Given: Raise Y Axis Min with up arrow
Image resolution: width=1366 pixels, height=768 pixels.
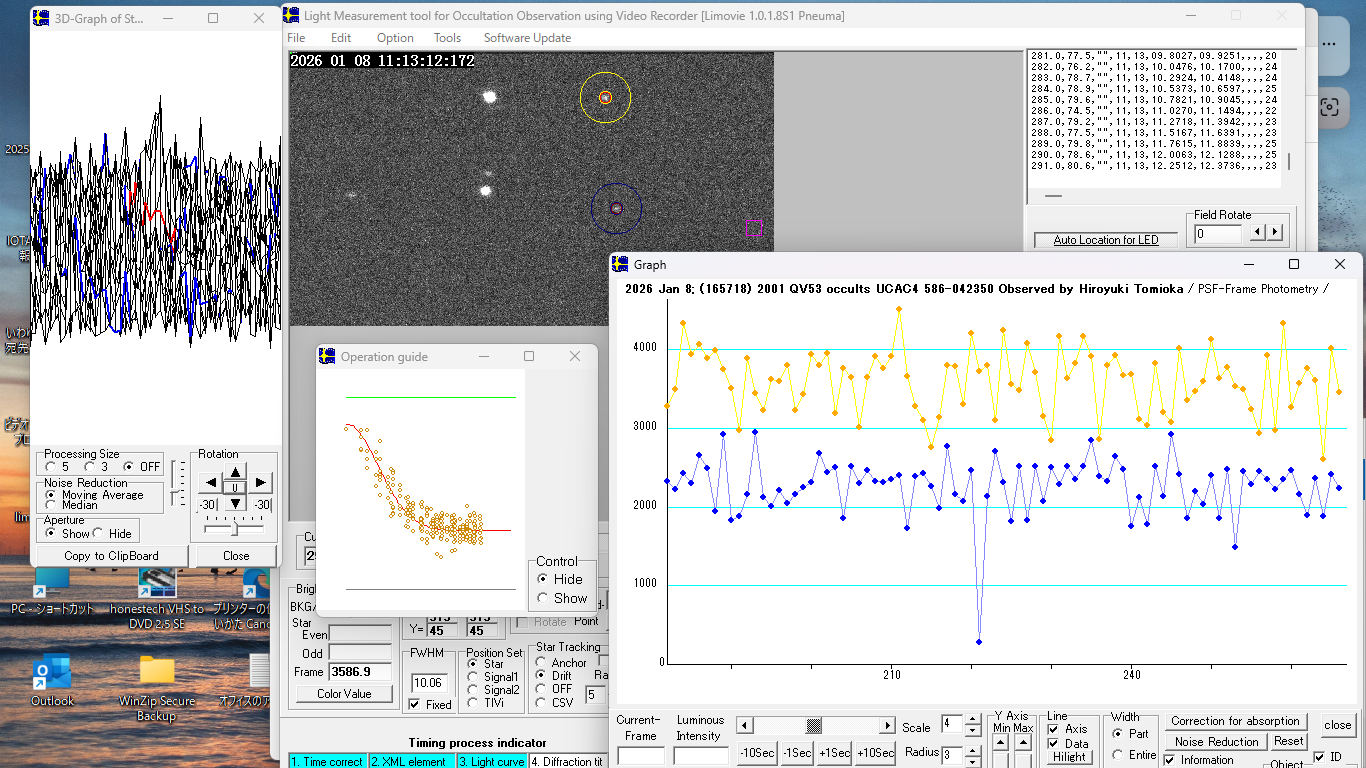Looking at the screenshot, I should point(1001,742).
